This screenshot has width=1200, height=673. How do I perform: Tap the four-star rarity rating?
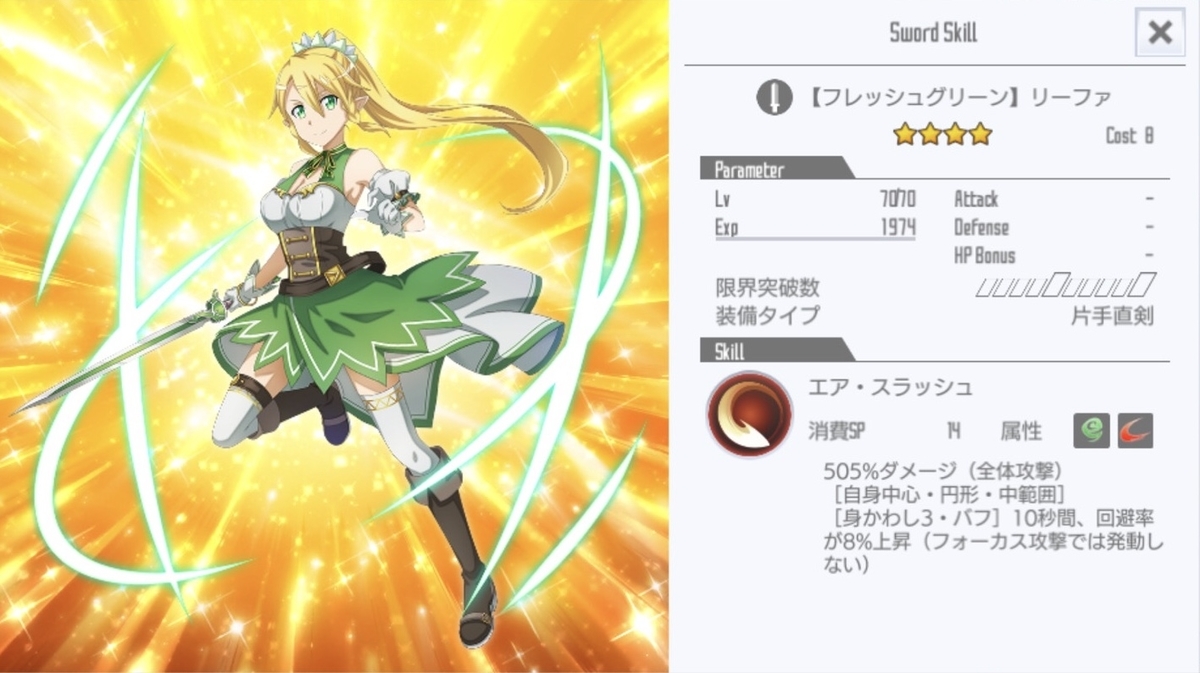942,134
